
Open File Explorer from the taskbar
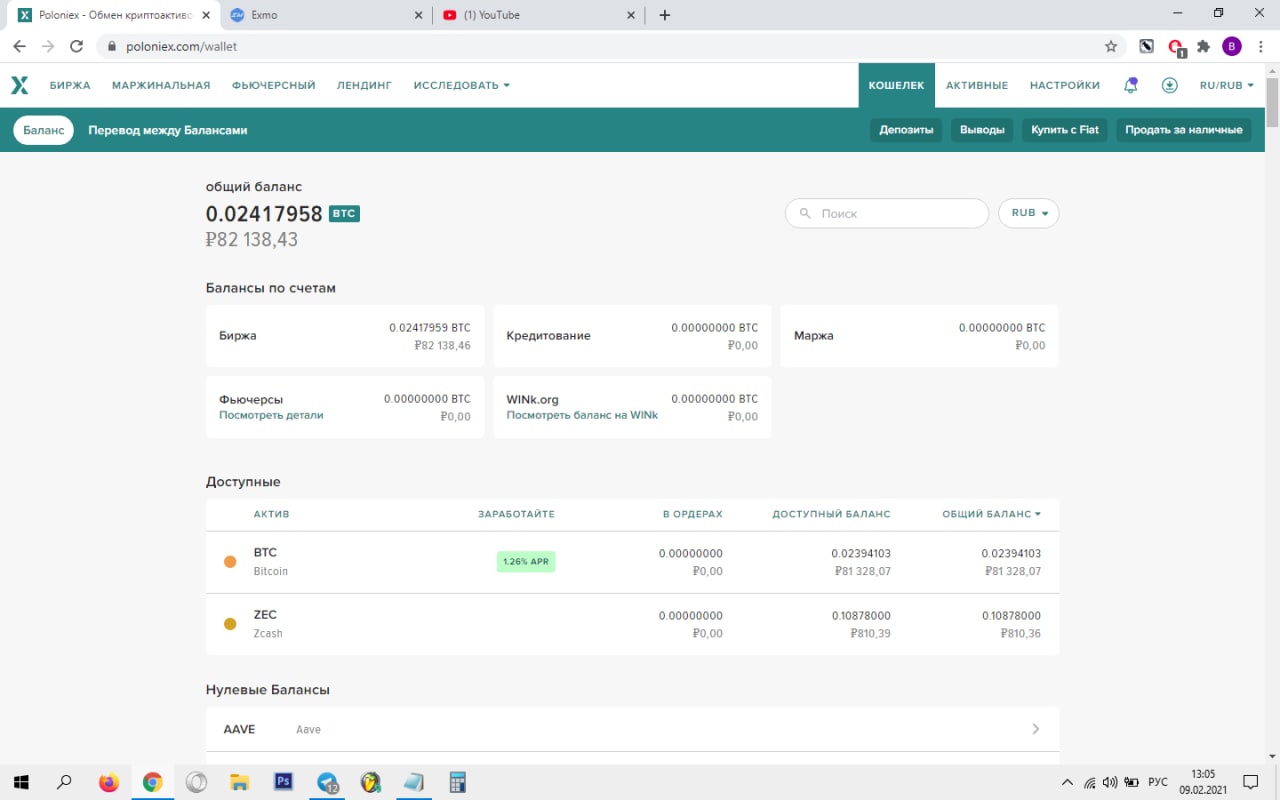pos(240,782)
